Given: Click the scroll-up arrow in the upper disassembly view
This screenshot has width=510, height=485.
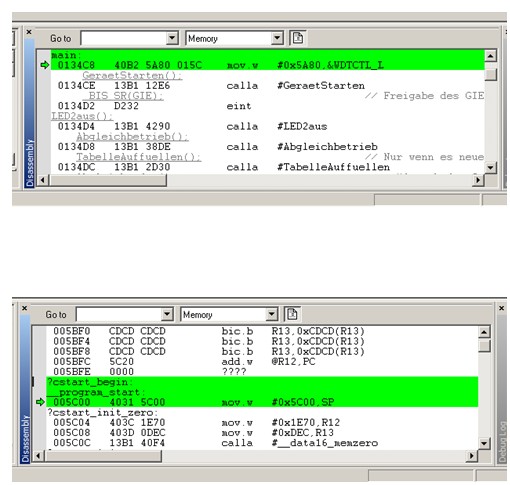Looking at the screenshot, I should pos(490,56).
